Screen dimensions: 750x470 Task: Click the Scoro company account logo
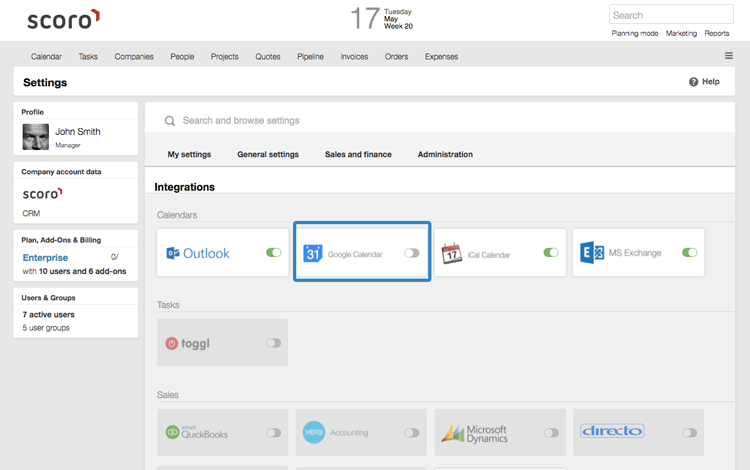(43, 194)
